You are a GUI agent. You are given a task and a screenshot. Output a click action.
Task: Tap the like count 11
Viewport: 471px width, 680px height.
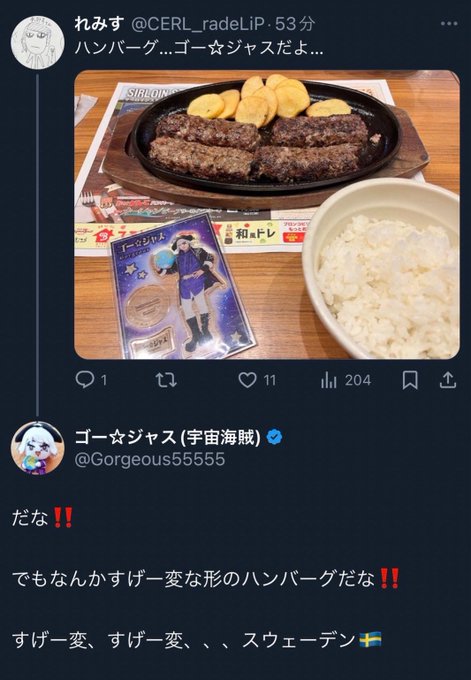pyautogui.click(x=270, y=380)
